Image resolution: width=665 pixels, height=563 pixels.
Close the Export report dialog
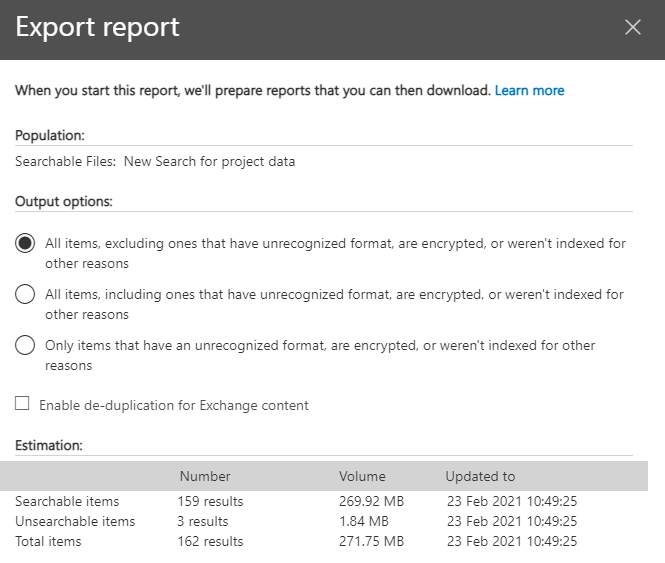pyautogui.click(x=632, y=27)
